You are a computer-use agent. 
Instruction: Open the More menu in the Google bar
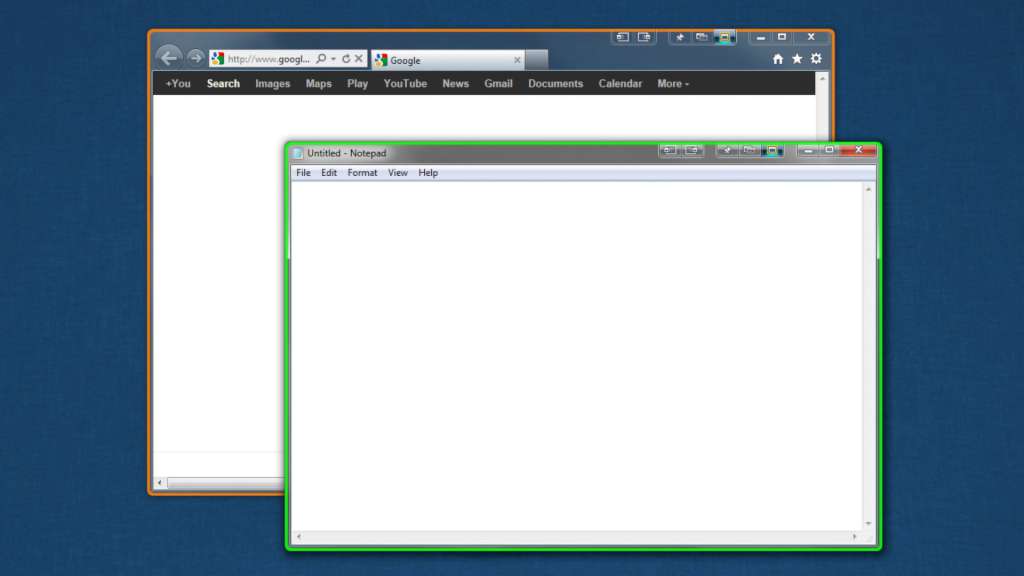(671, 84)
